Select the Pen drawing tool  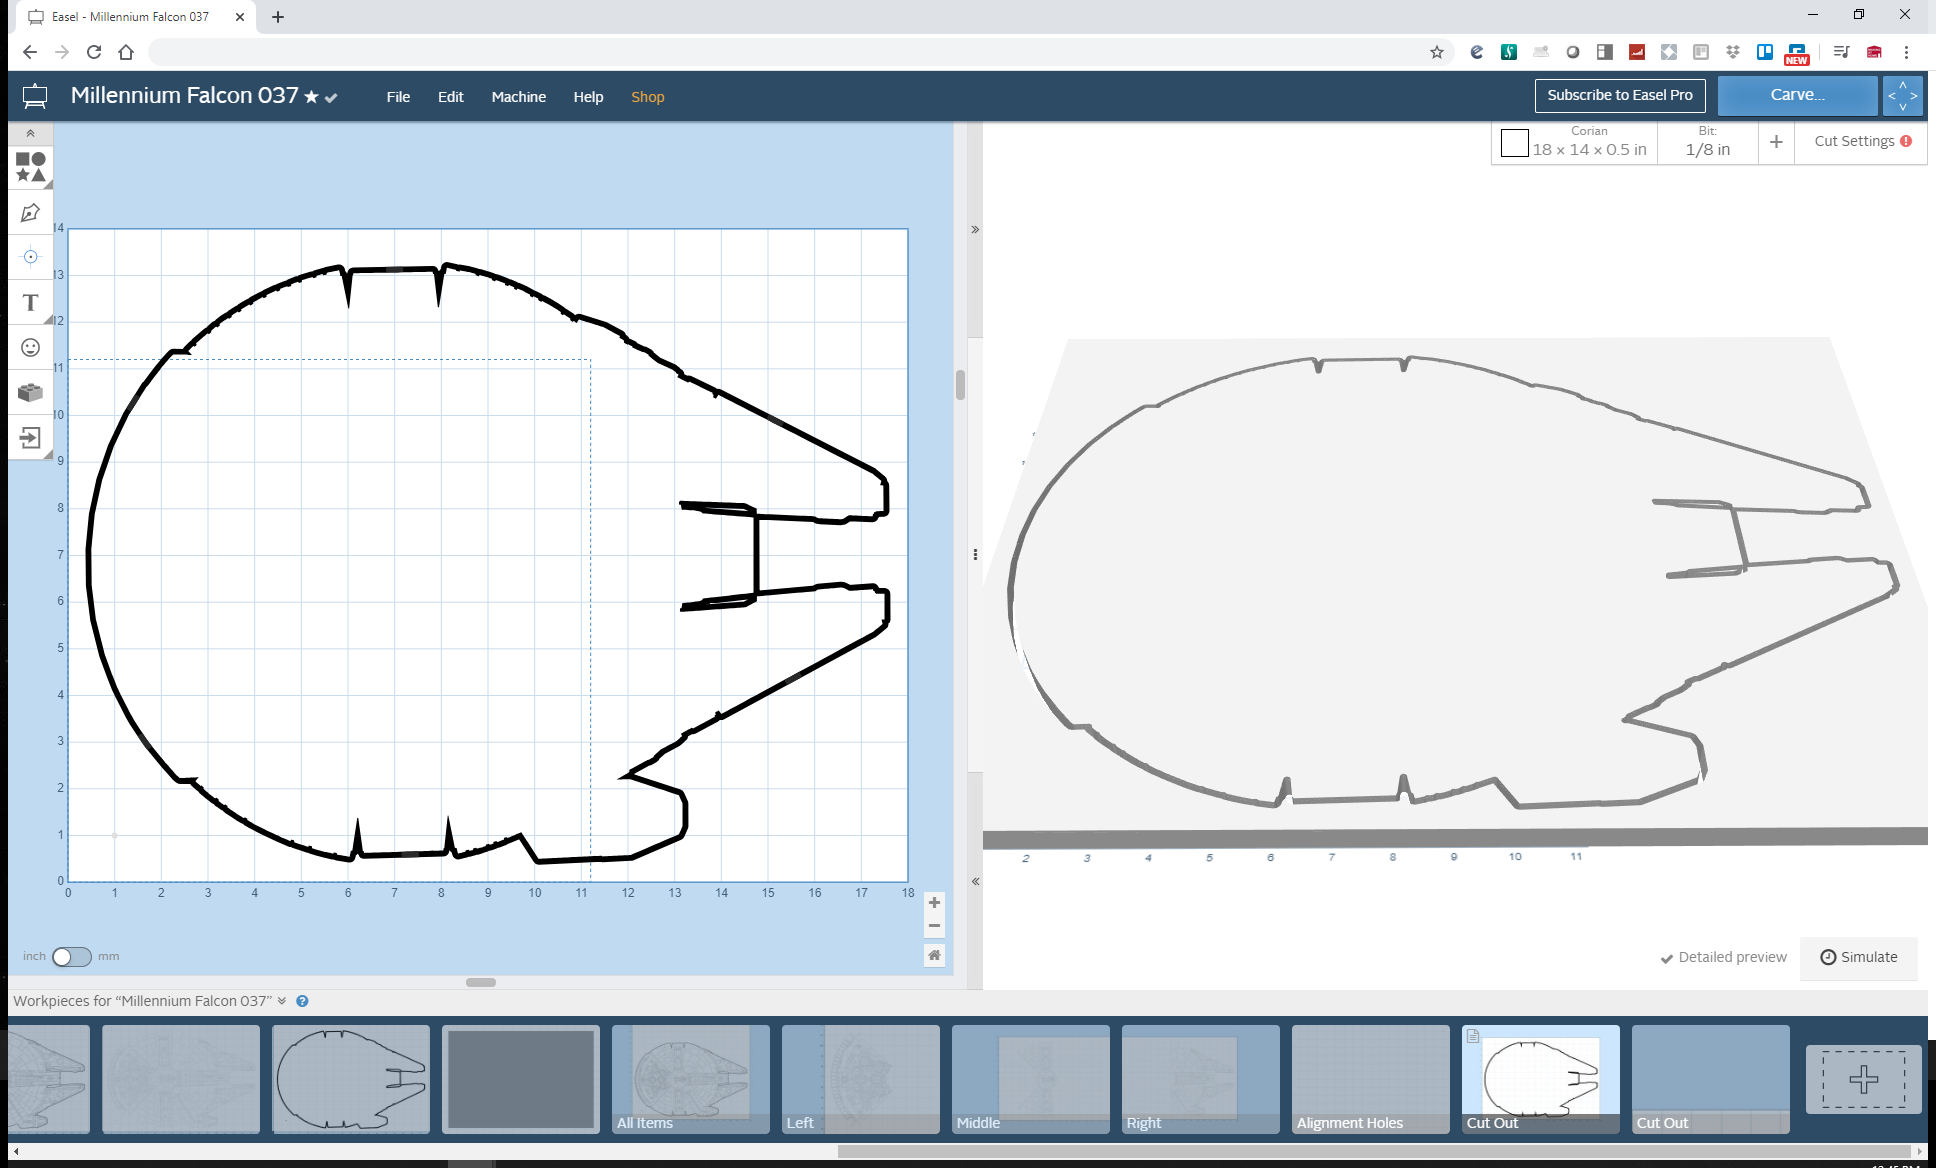click(30, 212)
